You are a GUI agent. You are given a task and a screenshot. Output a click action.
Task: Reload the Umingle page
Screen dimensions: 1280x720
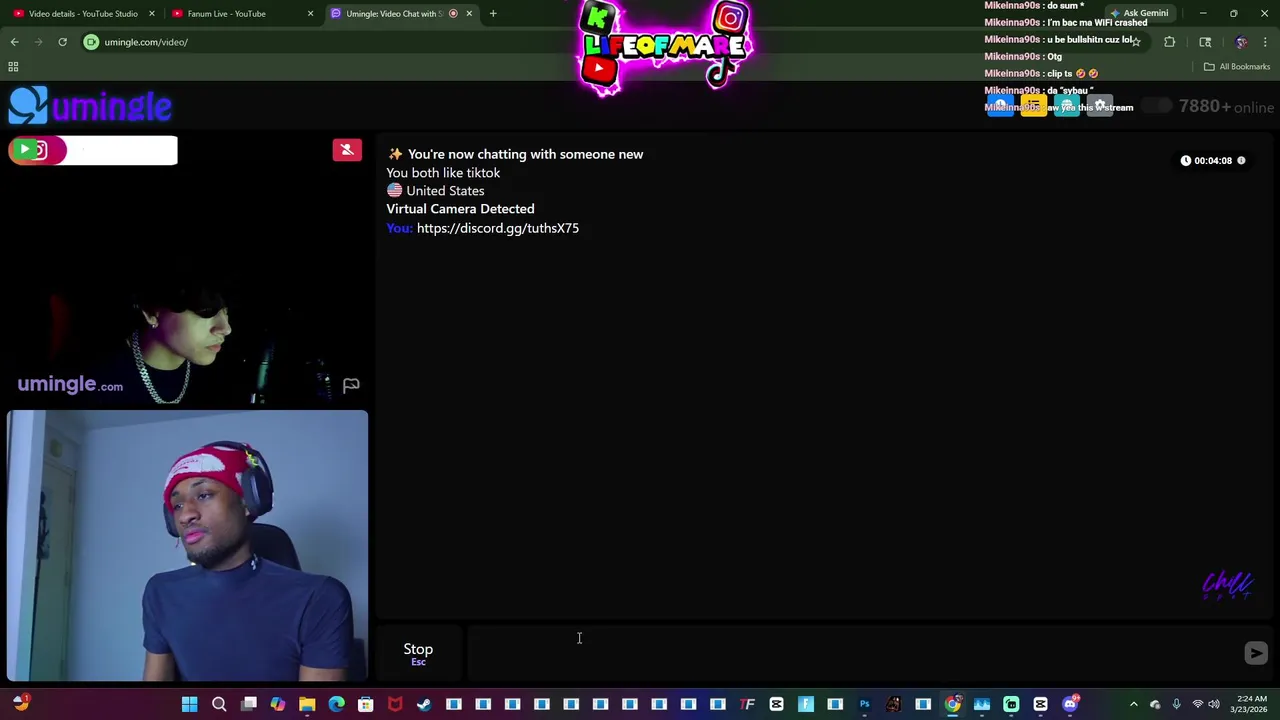[x=62, y=42]
